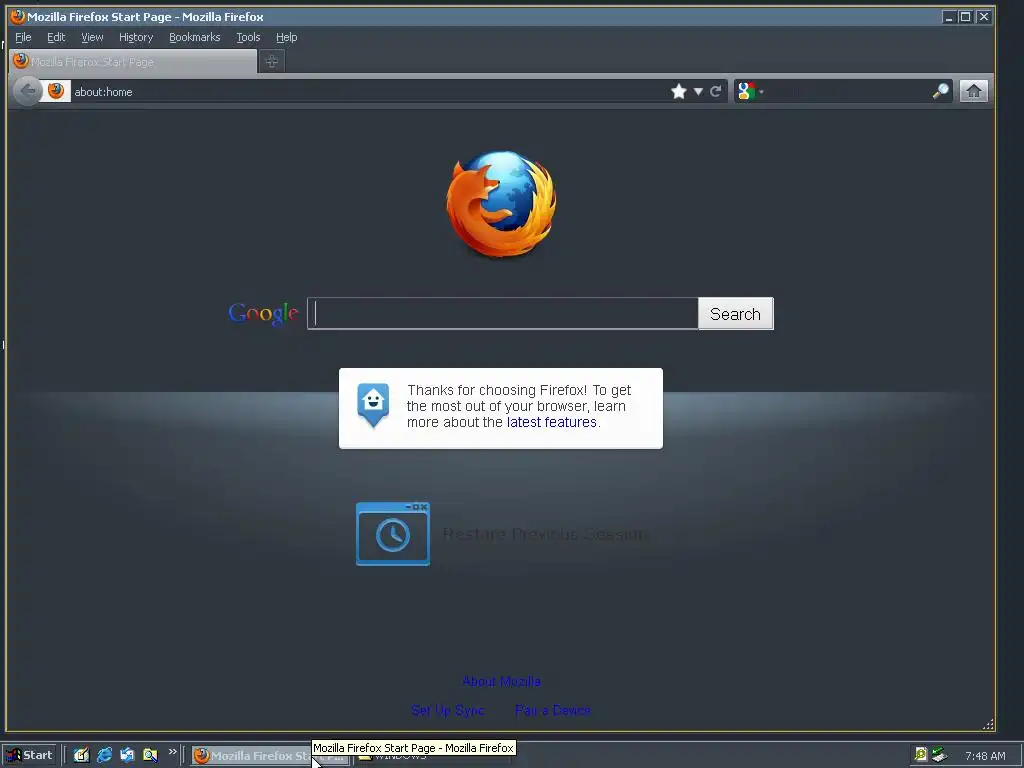Click the magnifying glass search icon
This screenshot has width=1024, height=768.
940,91
